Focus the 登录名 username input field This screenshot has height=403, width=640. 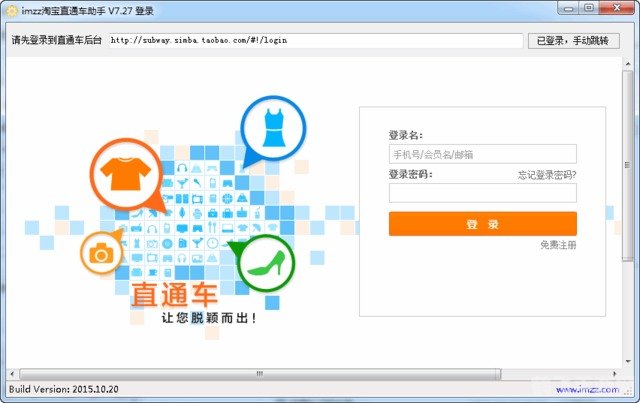[x=482, y=155]
